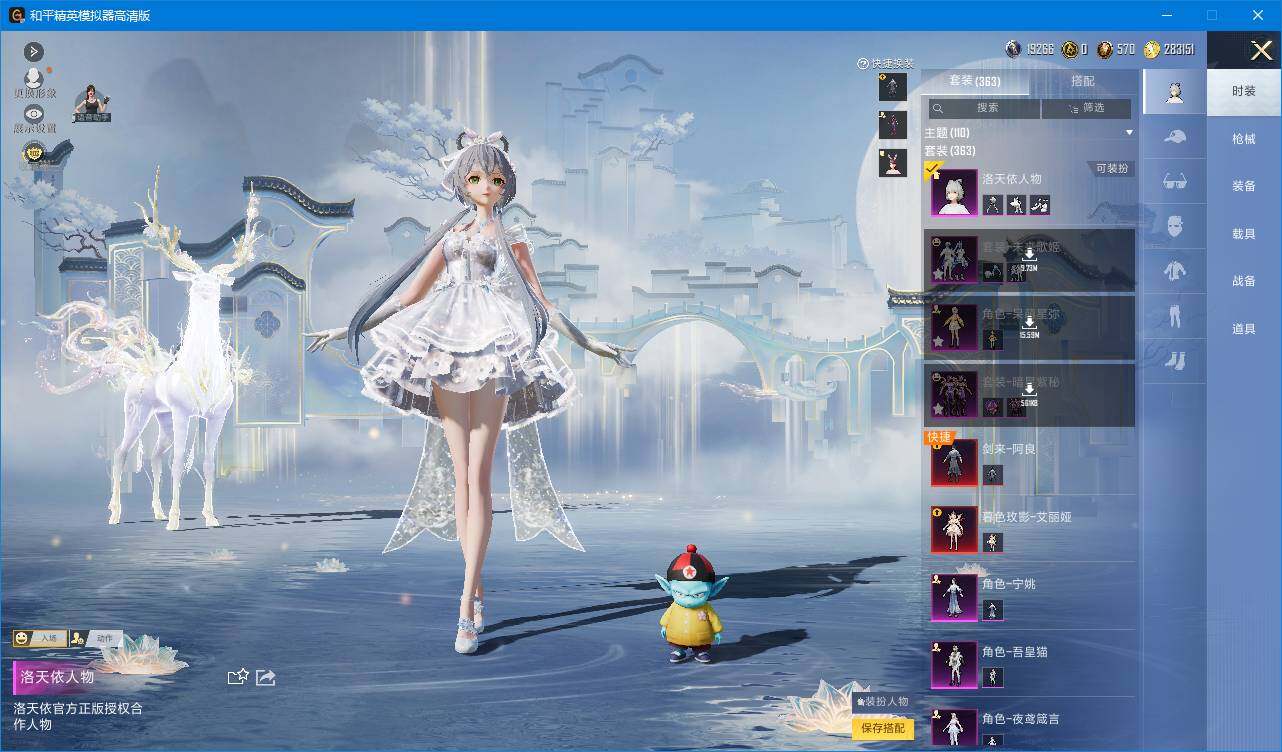Image resolution: width=1282 pixels, height=752 pixels.
Task: Select the pants category icon
Action: point(1175,316)
